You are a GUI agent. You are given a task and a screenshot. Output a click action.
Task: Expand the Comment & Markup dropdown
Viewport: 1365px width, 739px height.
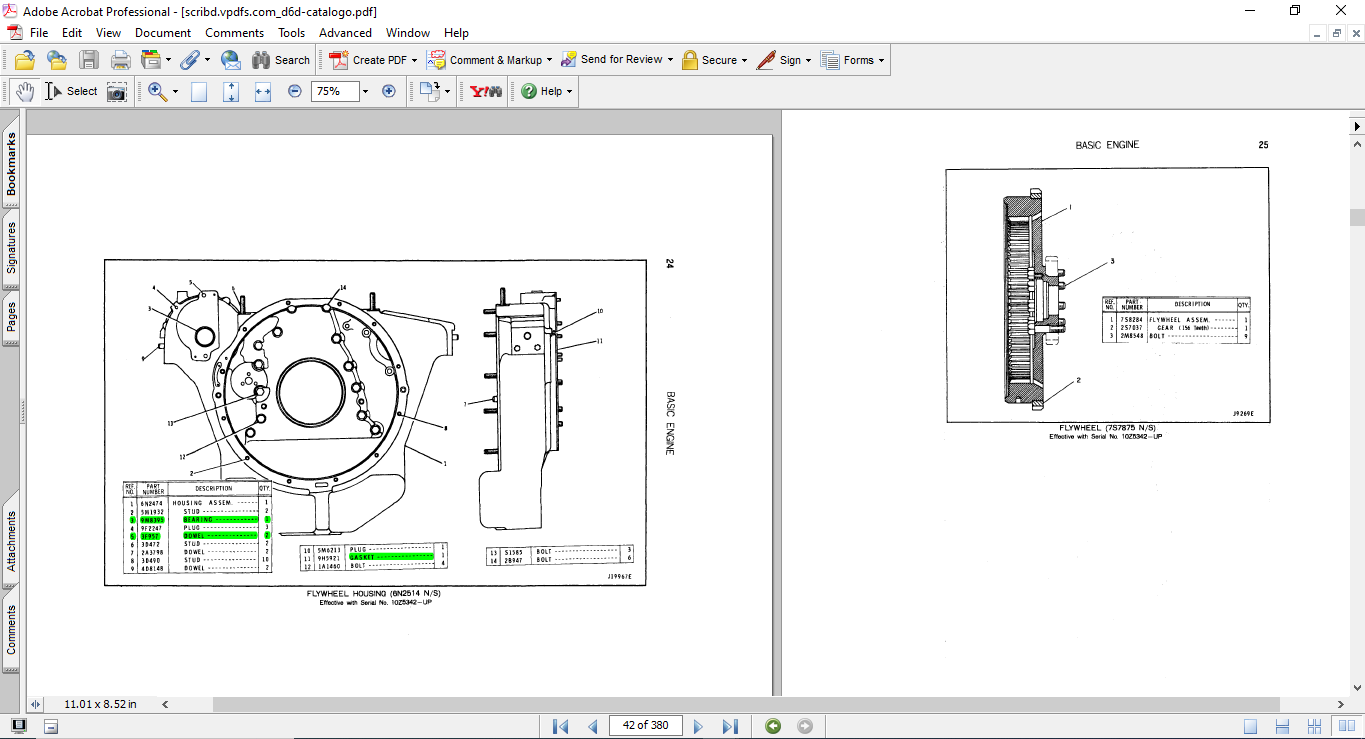point(549,60)
